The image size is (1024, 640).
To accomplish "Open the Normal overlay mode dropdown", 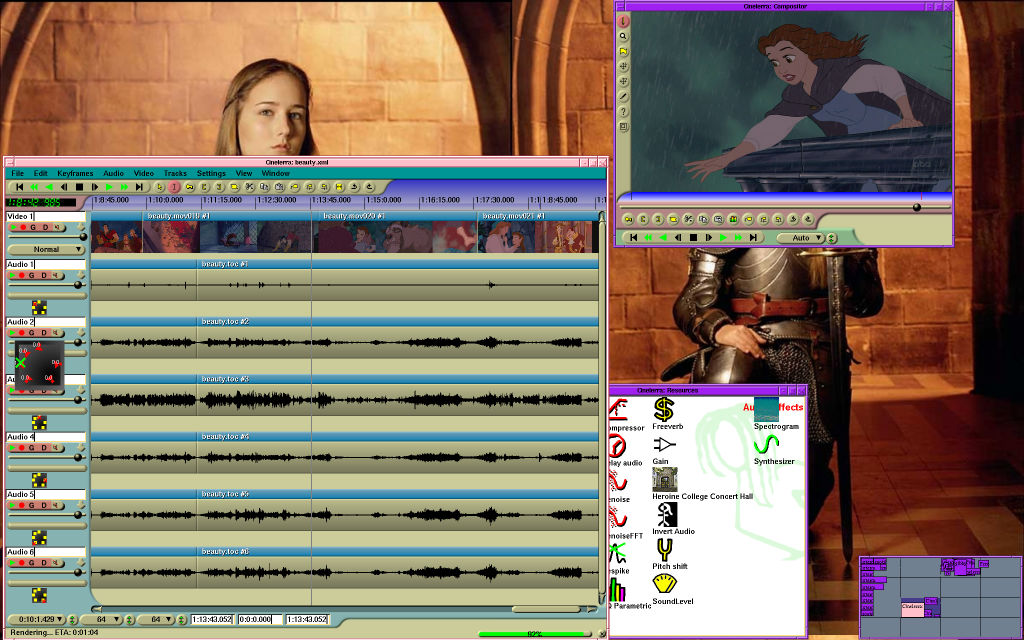I will [47, 249].
